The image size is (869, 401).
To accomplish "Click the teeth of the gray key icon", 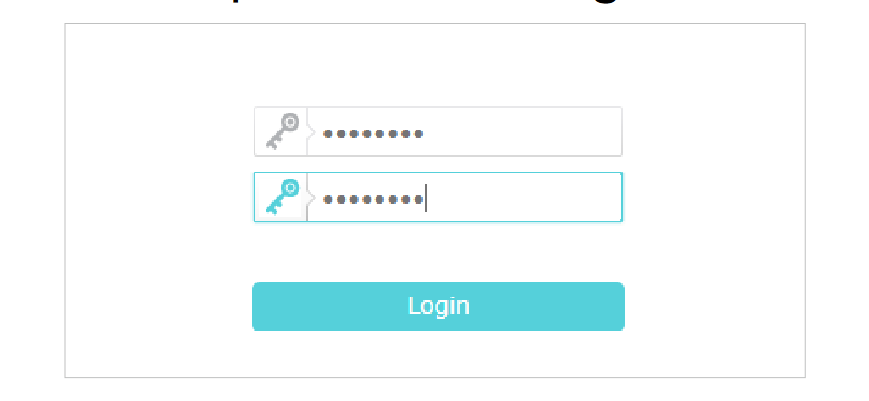I will [x=273, y=144].
